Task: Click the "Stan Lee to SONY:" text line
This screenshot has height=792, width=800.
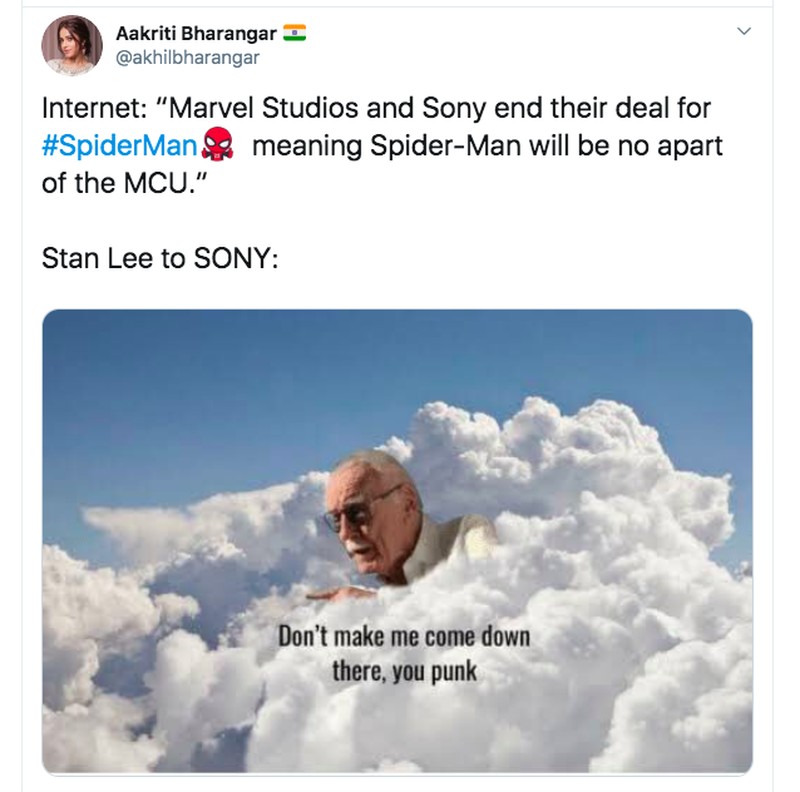Action: pos(158,258)
